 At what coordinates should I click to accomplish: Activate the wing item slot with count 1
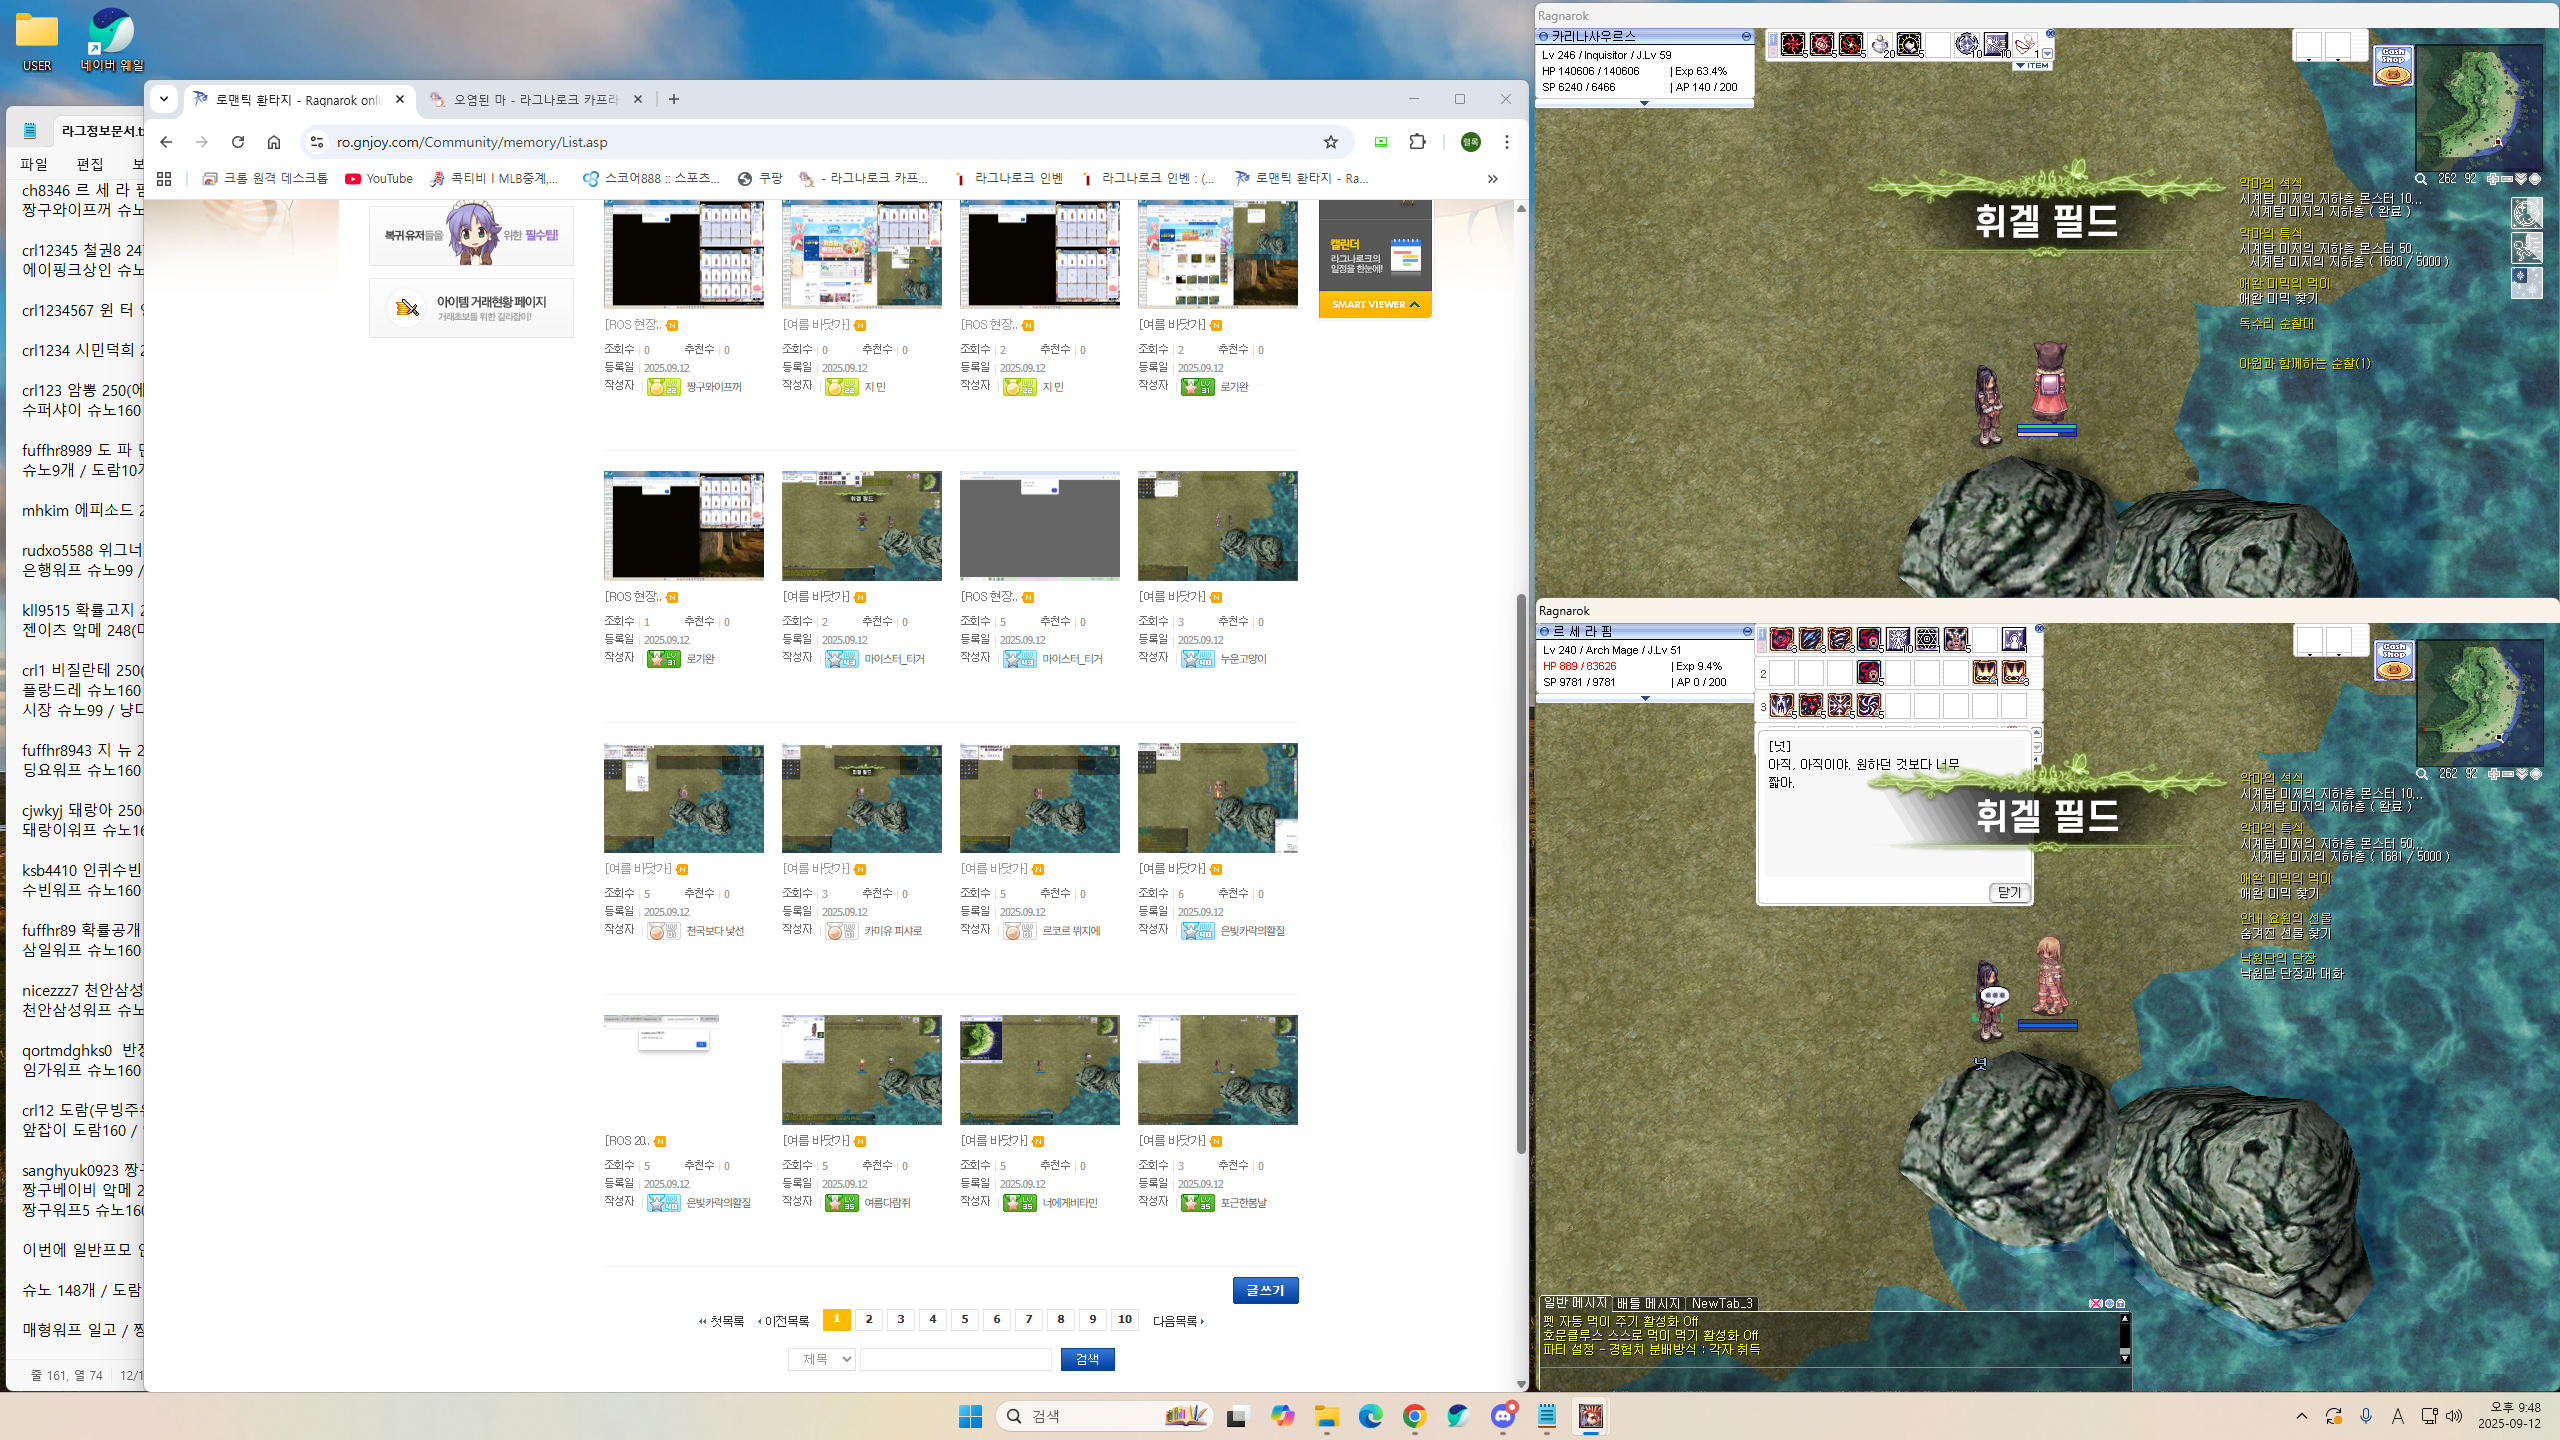[2025, 45]
